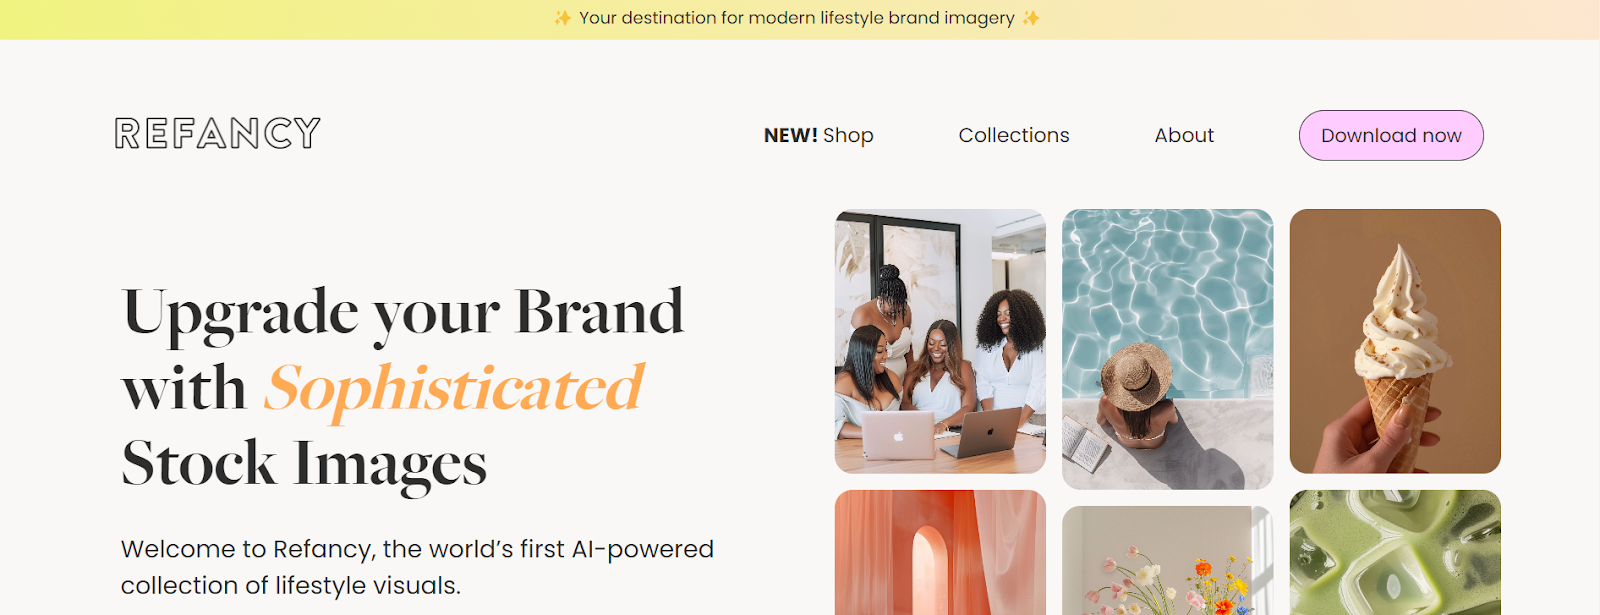Screen dimensions: 1600x615
Task: Click the right sparkle icon in banner
Action: pyautogui.click(x=1031, y=18)
